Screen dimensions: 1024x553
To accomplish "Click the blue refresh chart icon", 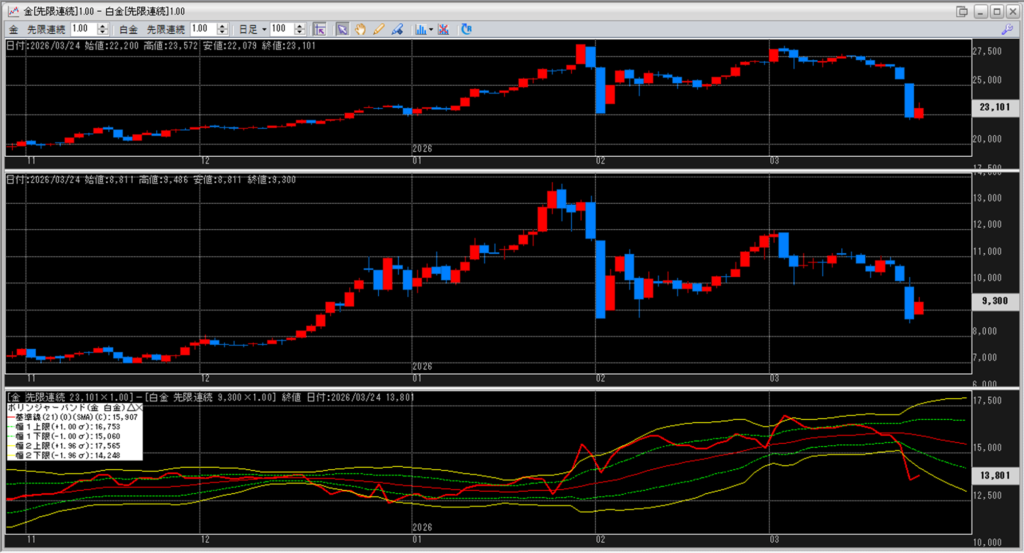I will (x=465, y=29).
